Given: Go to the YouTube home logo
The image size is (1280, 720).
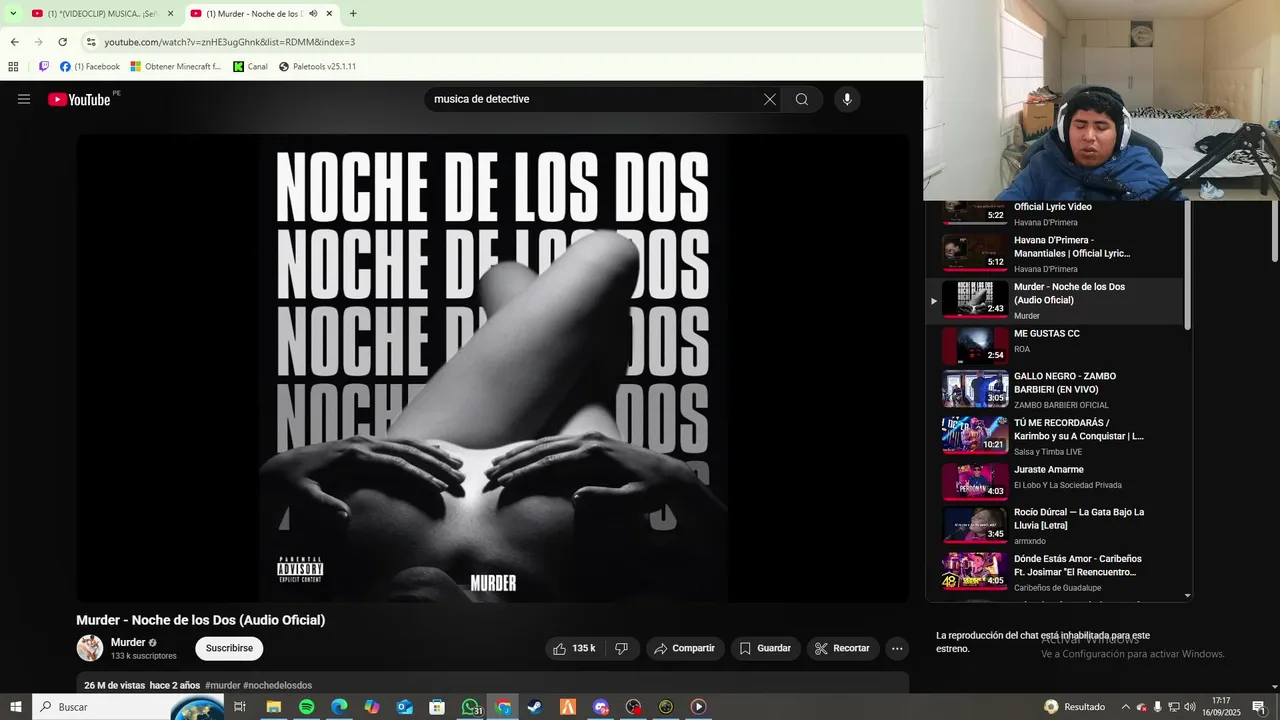Looking at the screenshot, I should [x=79, y=99].
